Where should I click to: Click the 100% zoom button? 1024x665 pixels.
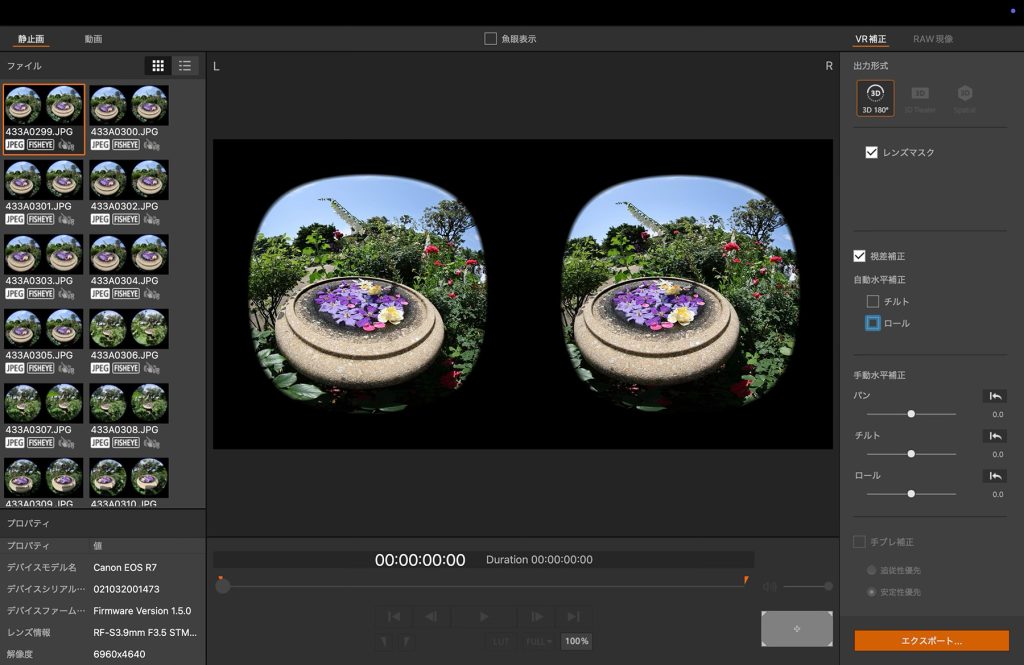click(x=576, y=641)
